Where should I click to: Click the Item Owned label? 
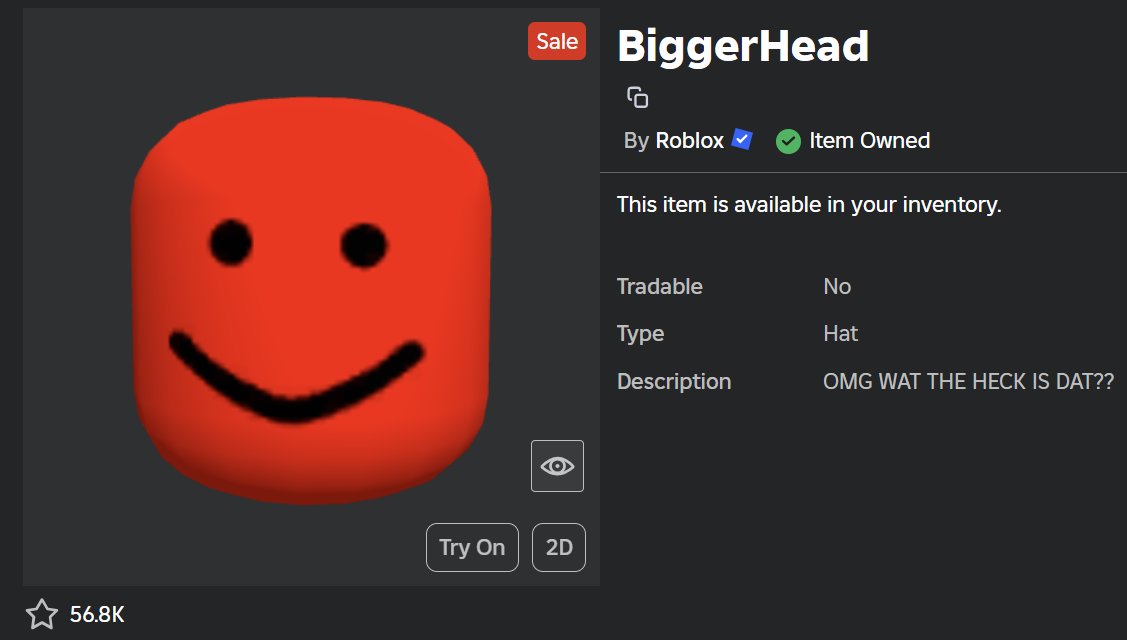click(x=870, y=140)
